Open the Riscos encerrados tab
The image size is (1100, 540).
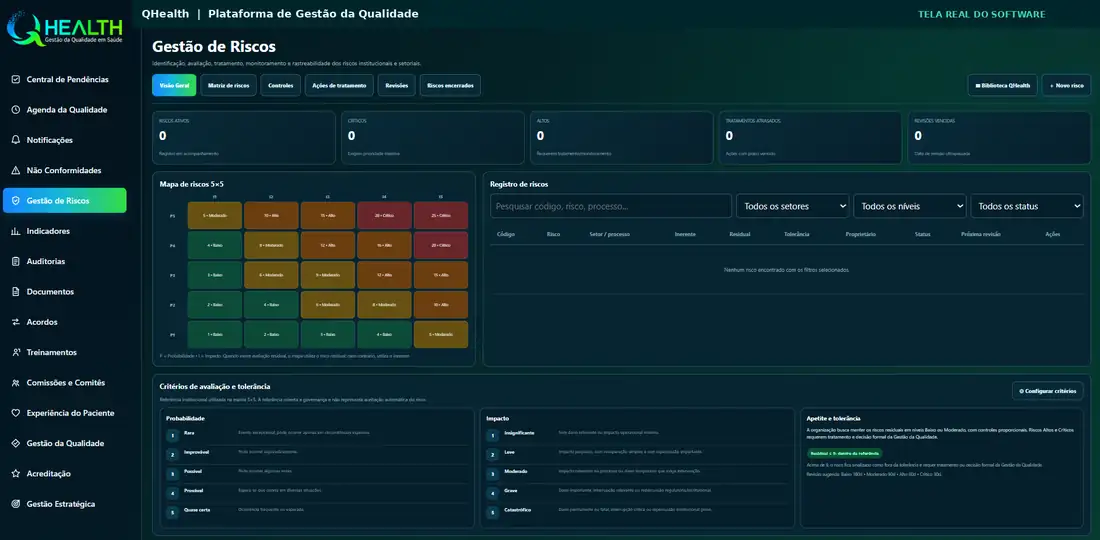(450, 86)
